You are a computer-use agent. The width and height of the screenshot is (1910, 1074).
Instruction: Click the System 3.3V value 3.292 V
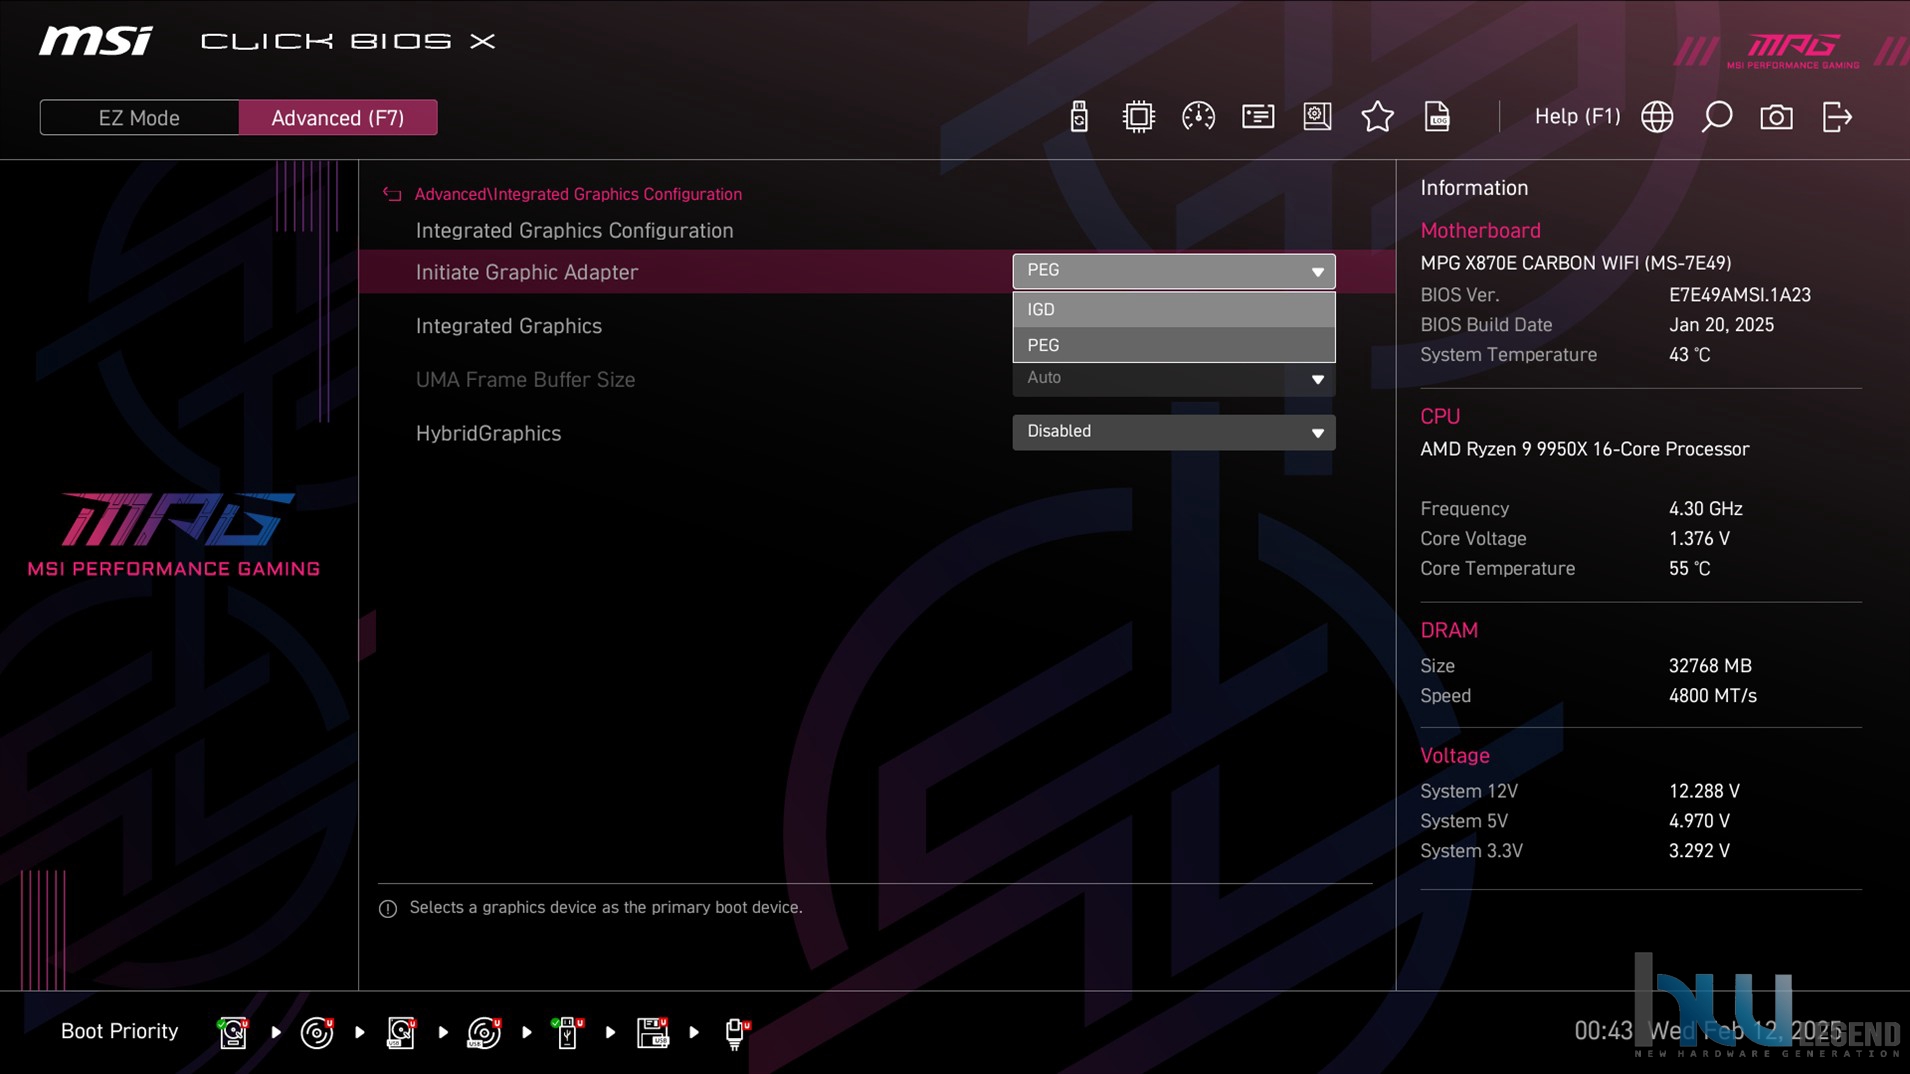click(x=1699, y=851)
